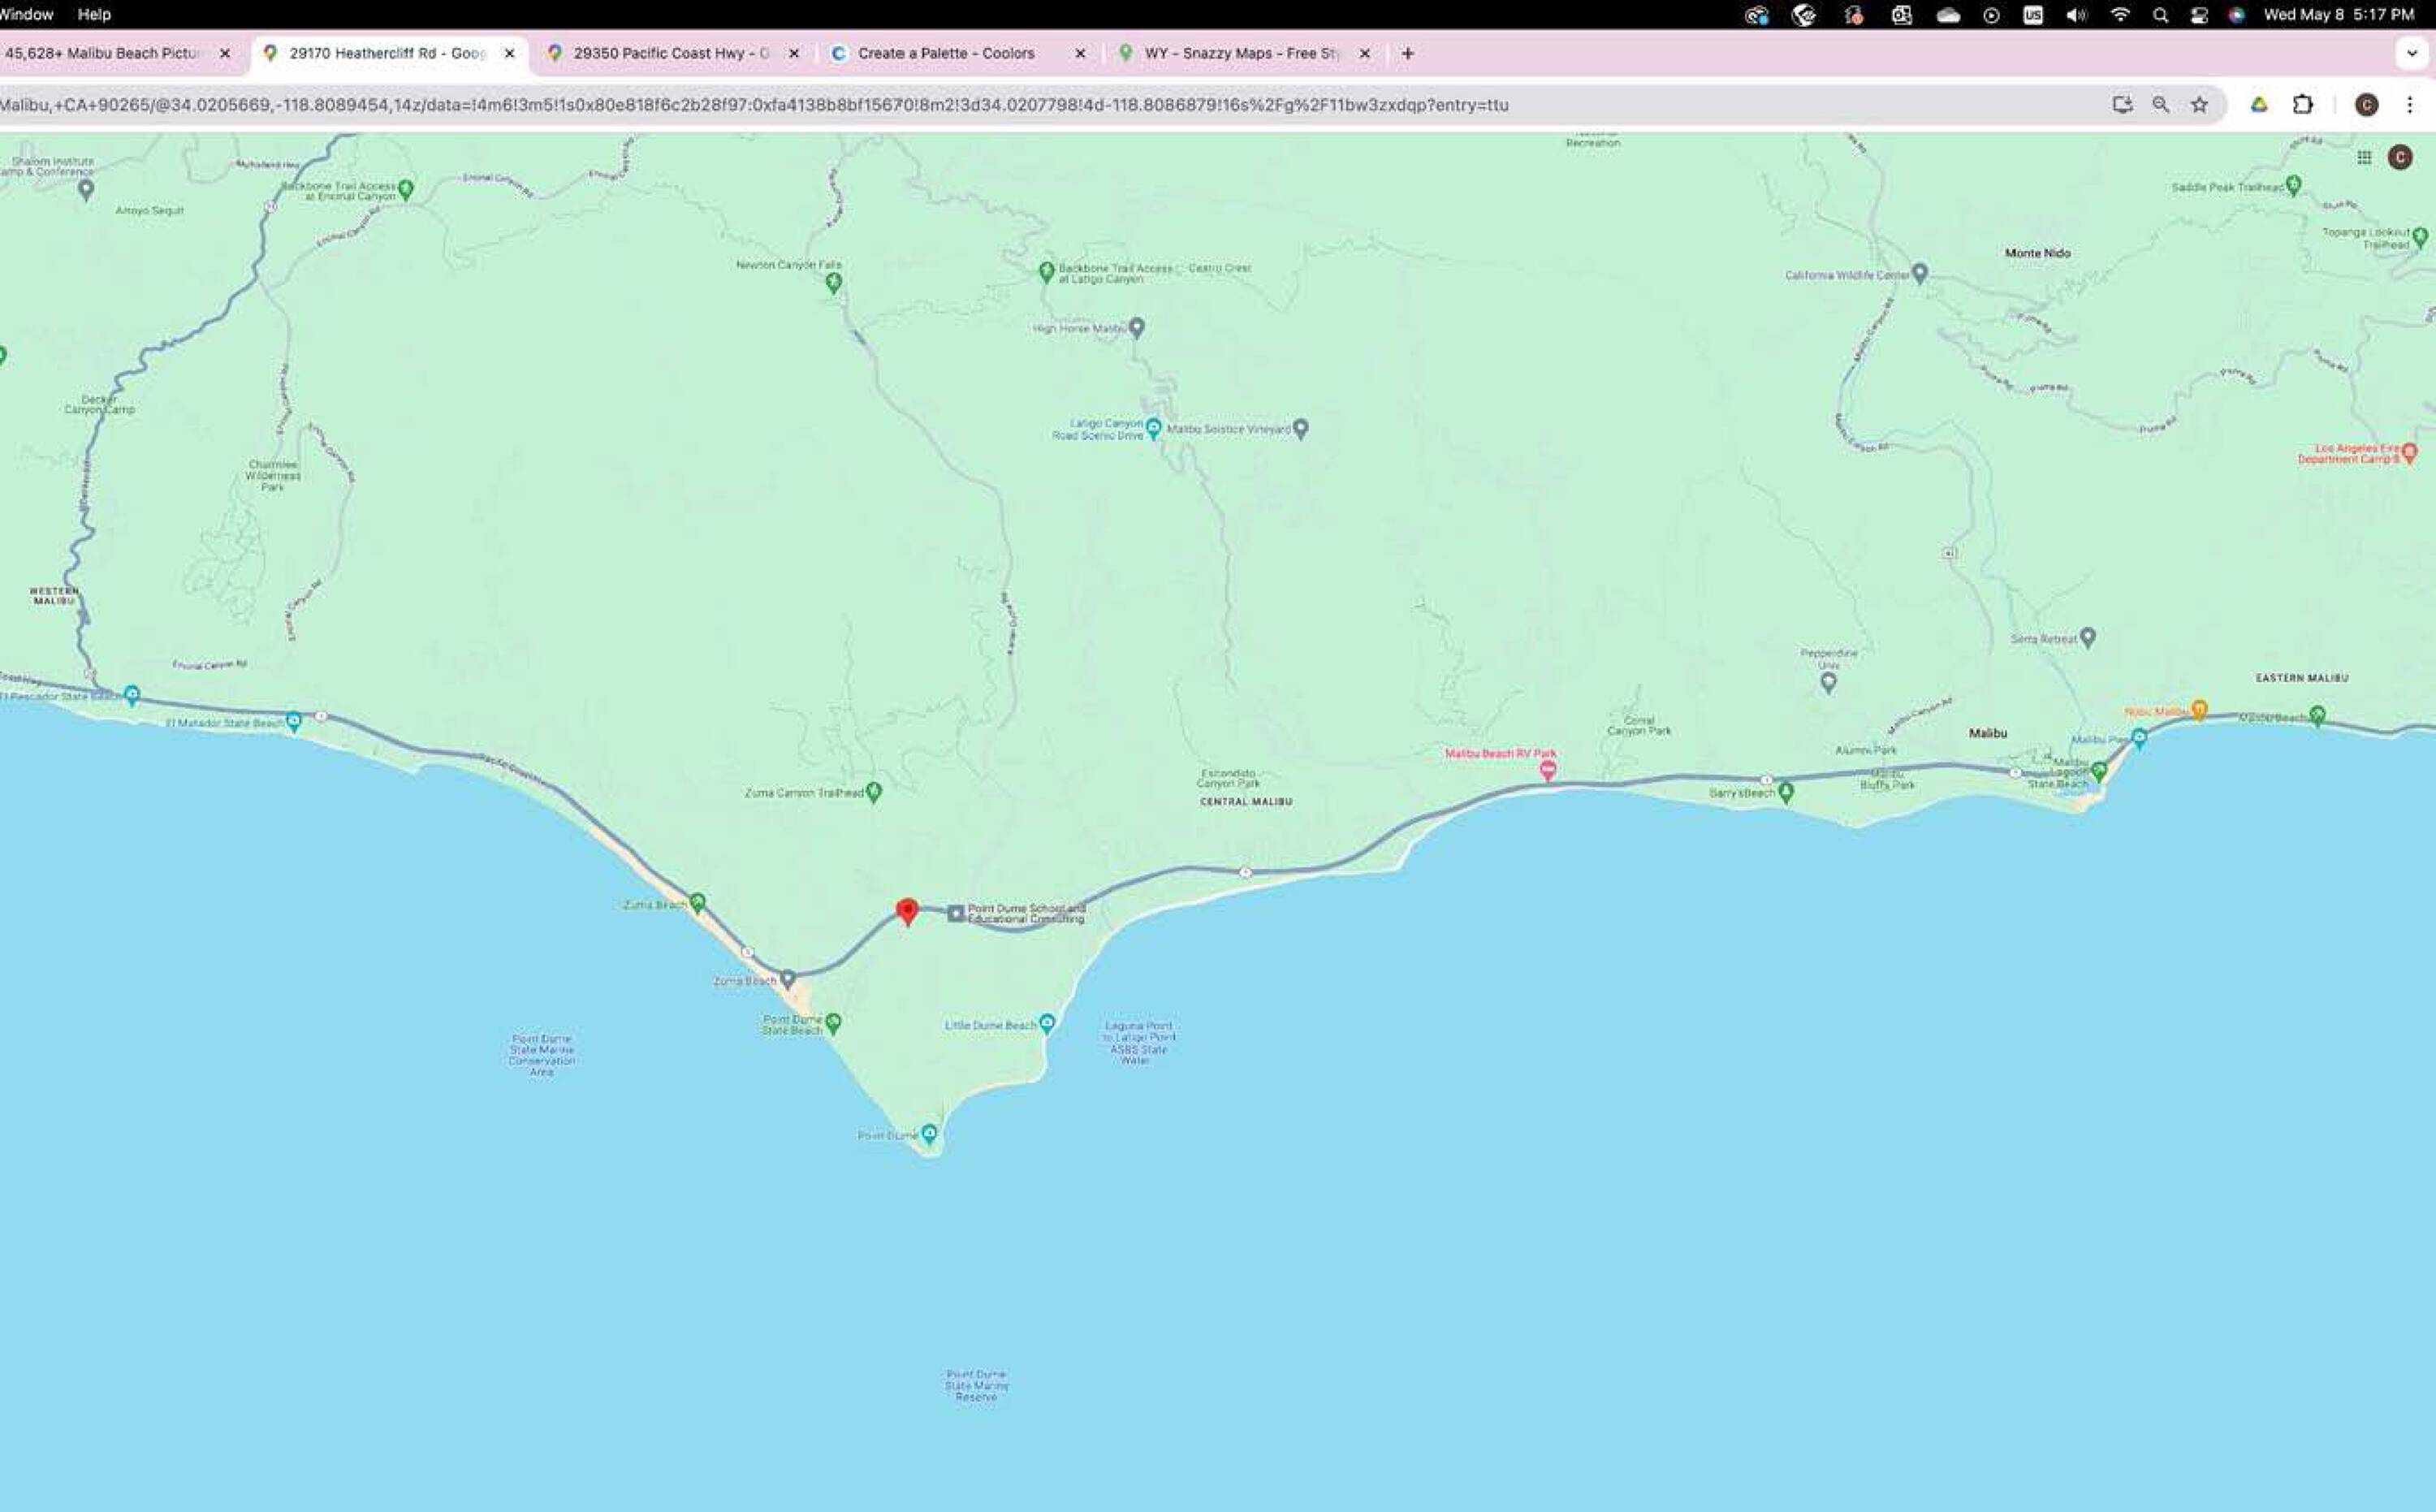Image resolution: width=2436 pixels, height=1512 pixels.
Task: Click the Point Dume State Beach marker
Action: point(833,1022)
